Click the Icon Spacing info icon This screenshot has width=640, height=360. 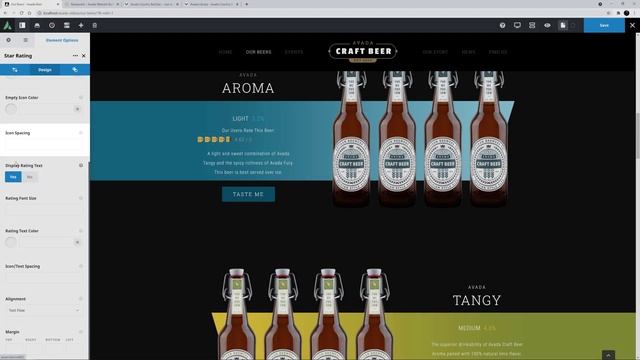(x=81, y=133)
